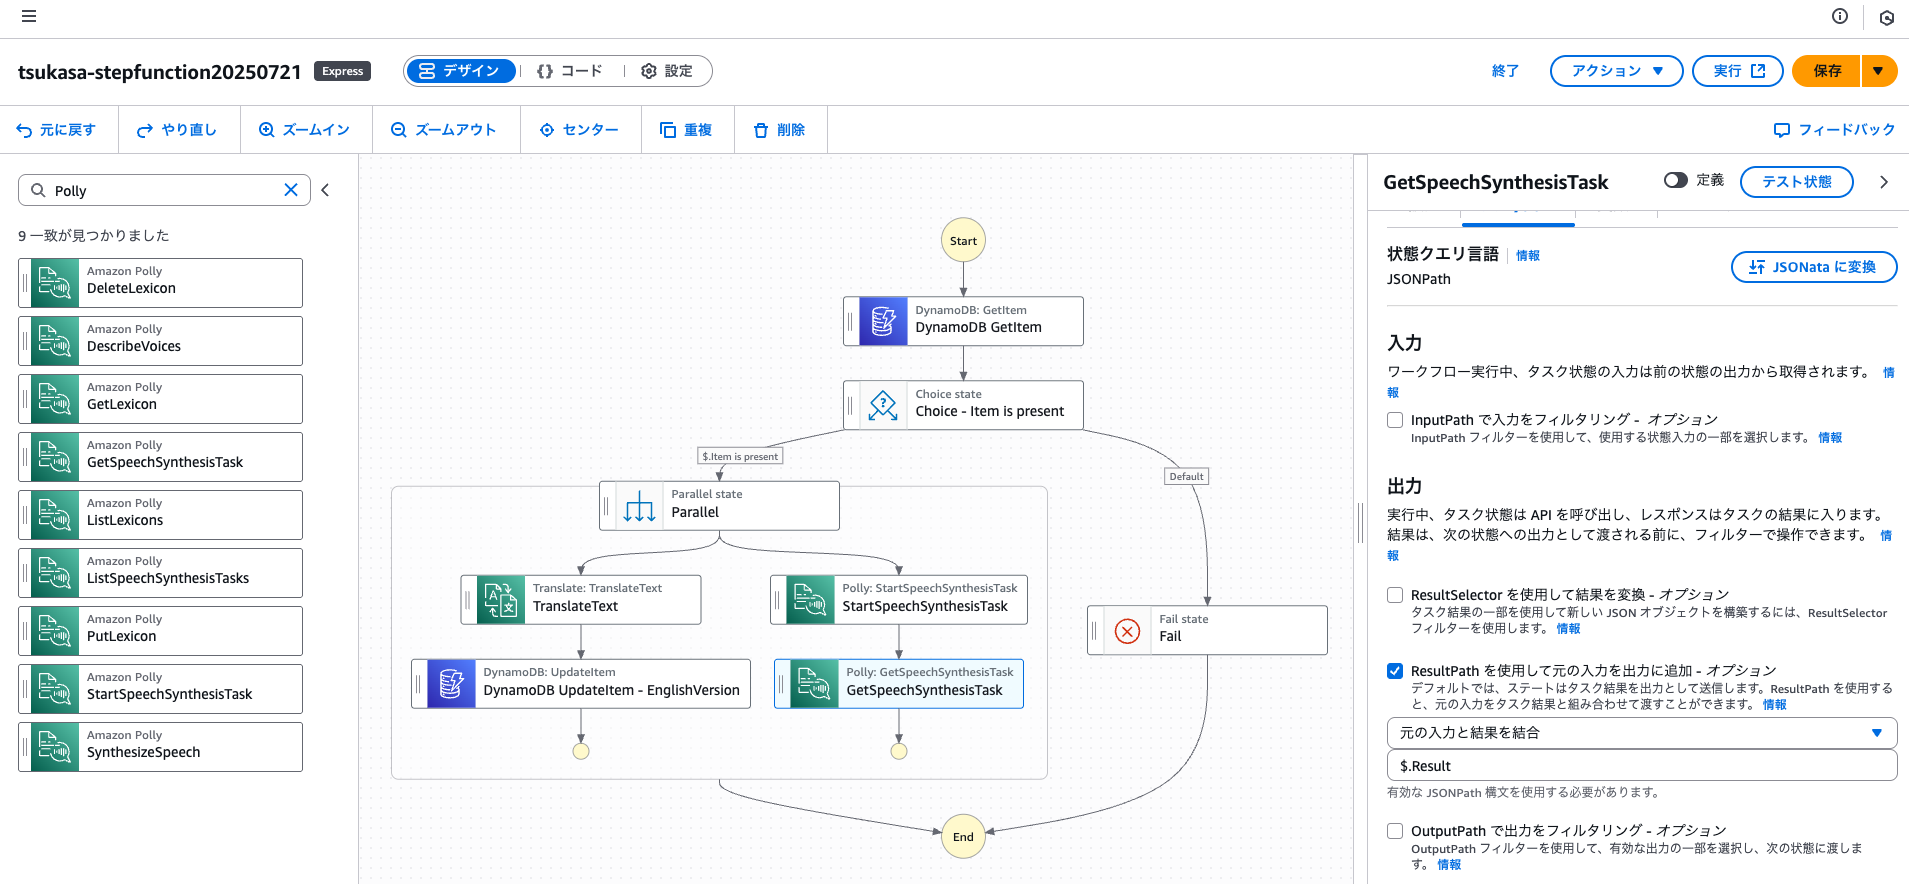The width and height of the screenshot is (1909, 884).
Task: Click the info circle icon in header
Action: (1840, 16)
